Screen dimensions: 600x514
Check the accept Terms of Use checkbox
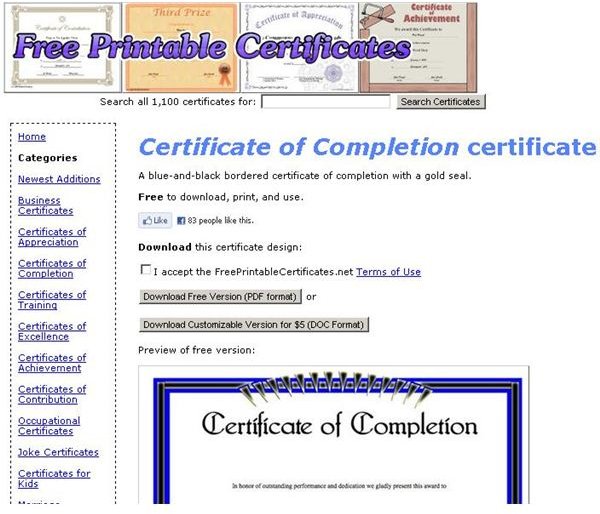pyautogui.click(x=145, y=270)
